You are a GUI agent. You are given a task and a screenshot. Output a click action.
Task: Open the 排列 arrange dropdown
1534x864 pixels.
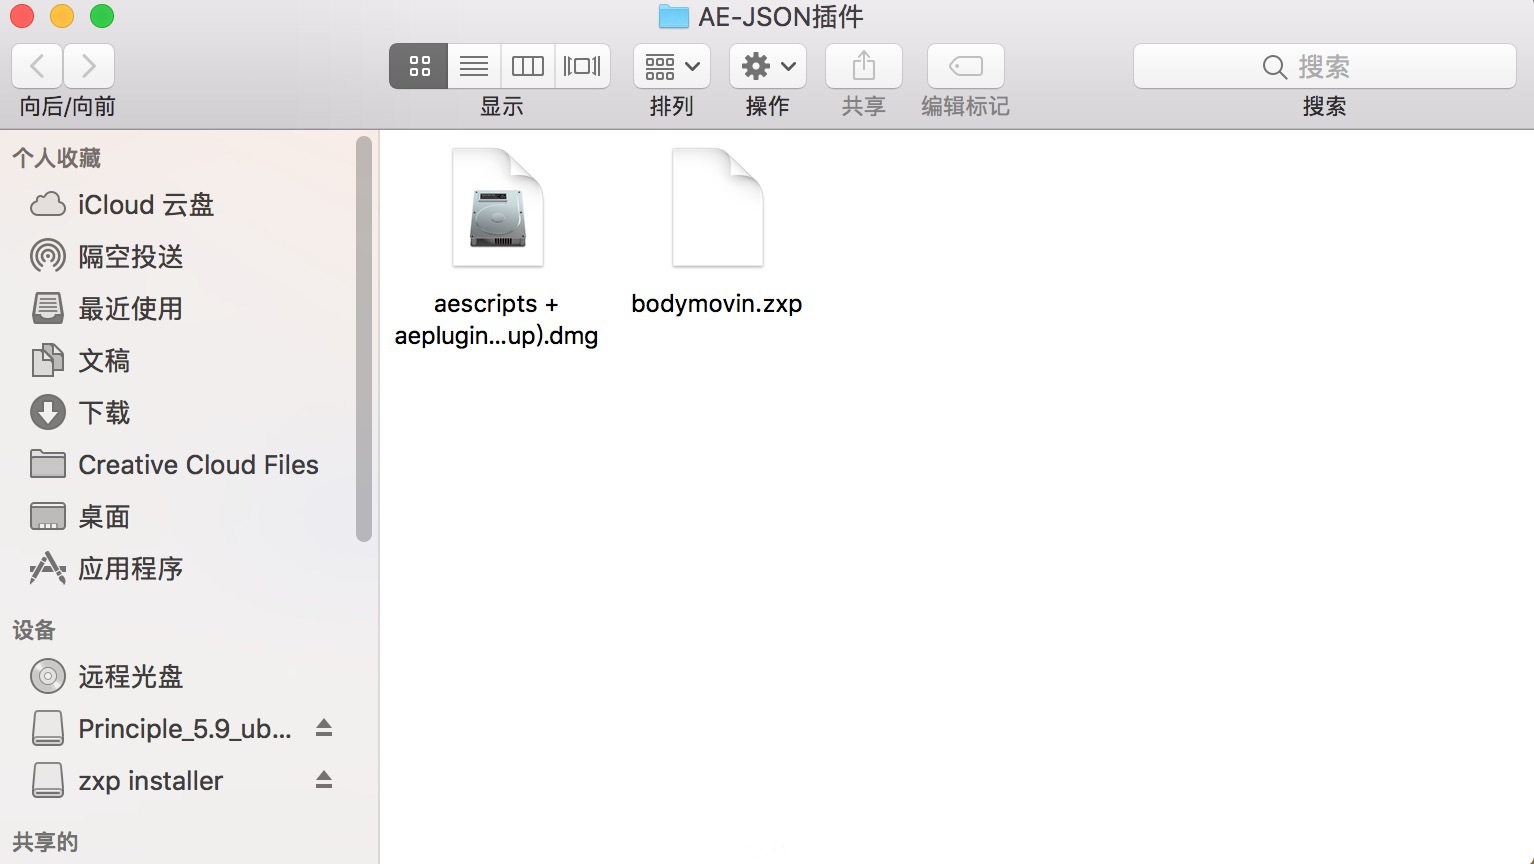click(x=671, y=66)
